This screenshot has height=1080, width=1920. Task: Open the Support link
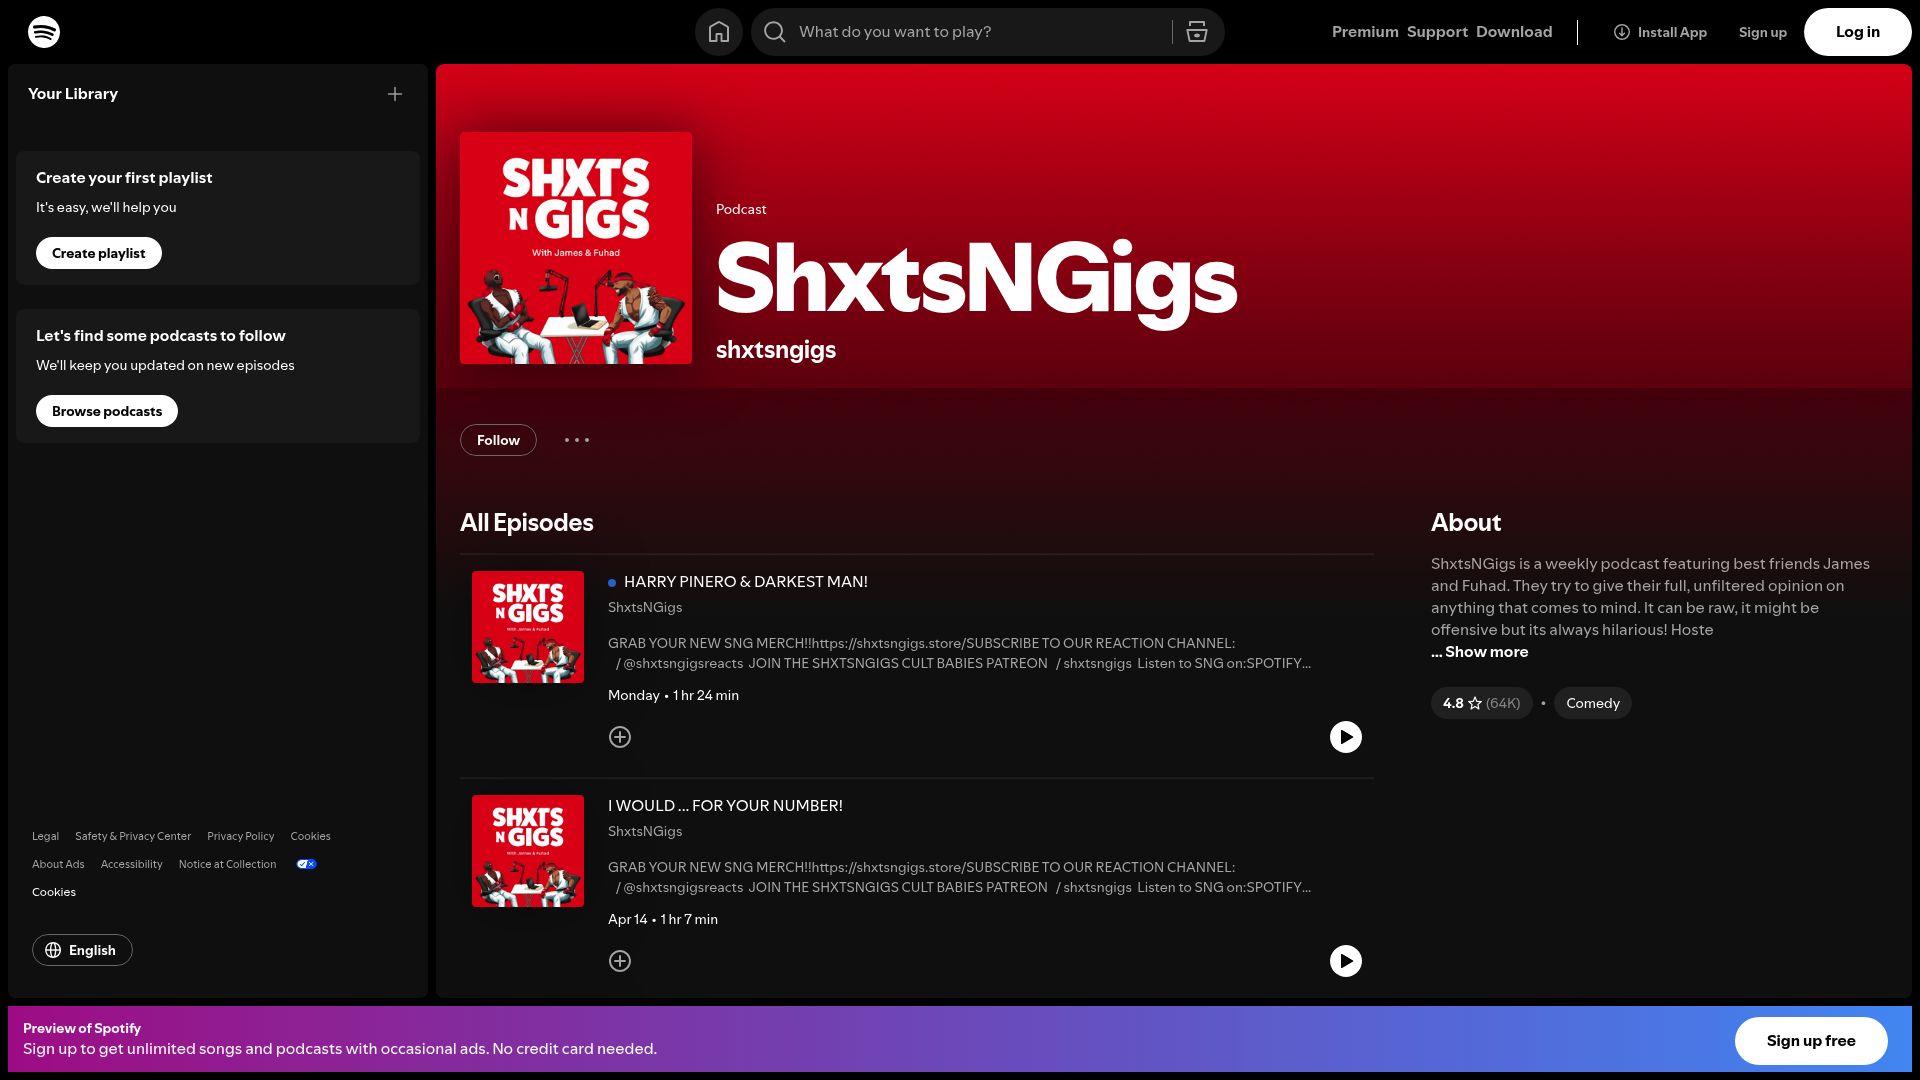click(x=1437, y=32)
